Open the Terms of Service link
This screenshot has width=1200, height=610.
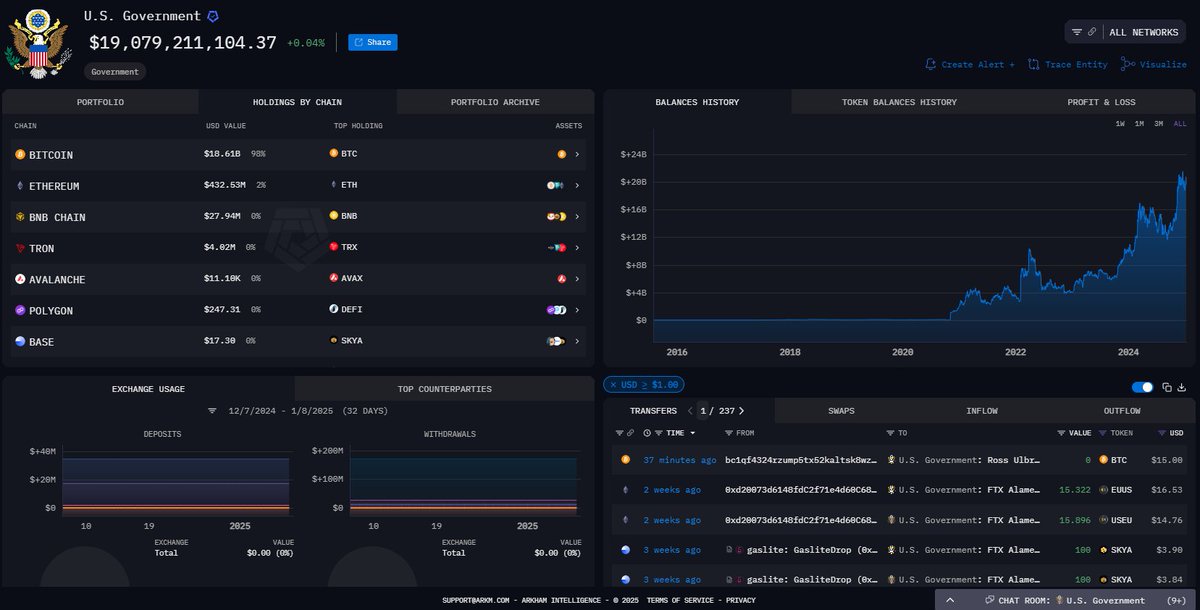click(x=680, y=600)
